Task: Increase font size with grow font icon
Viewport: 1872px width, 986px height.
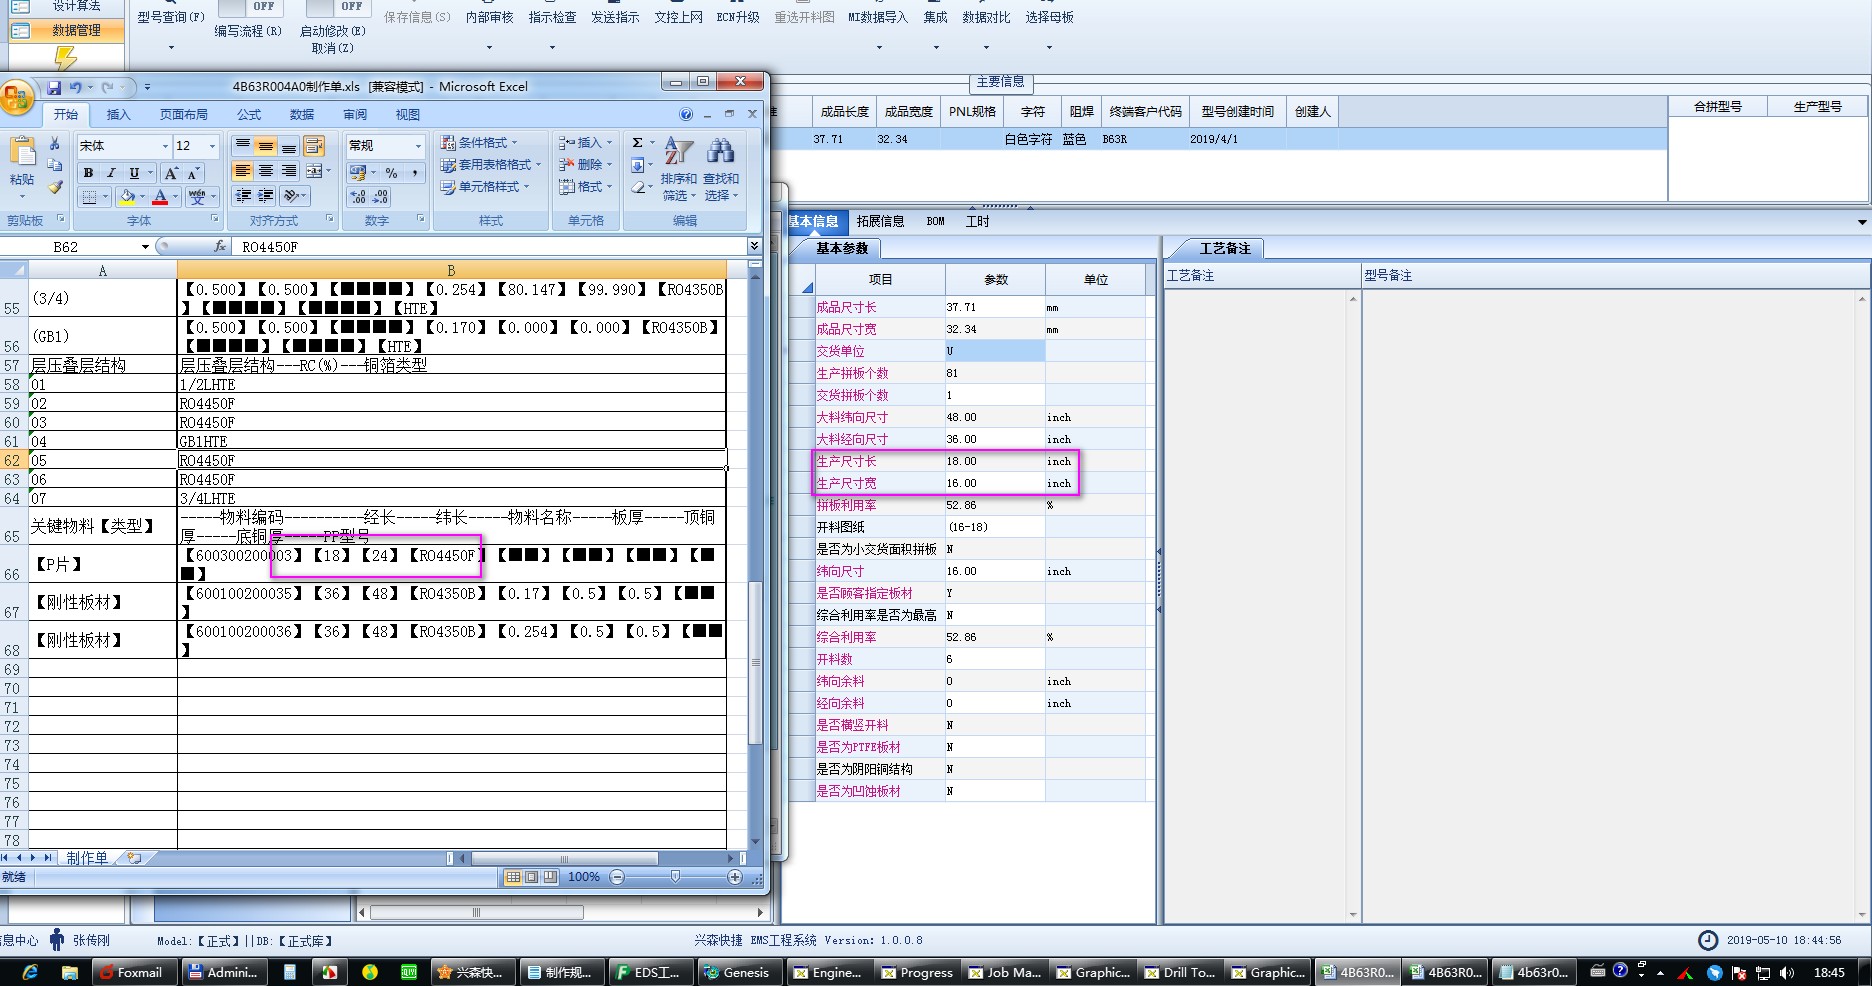Action: tap(171, 173)
